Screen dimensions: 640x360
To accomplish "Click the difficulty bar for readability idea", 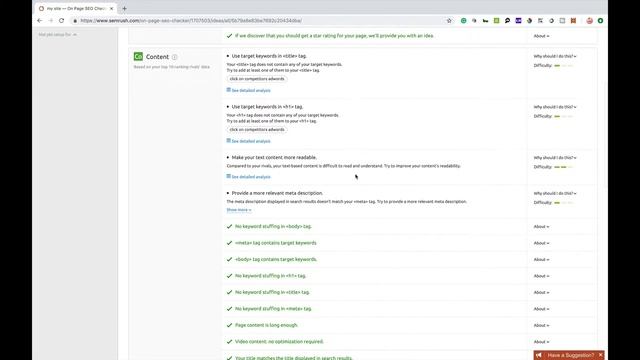I will (563, 167).
